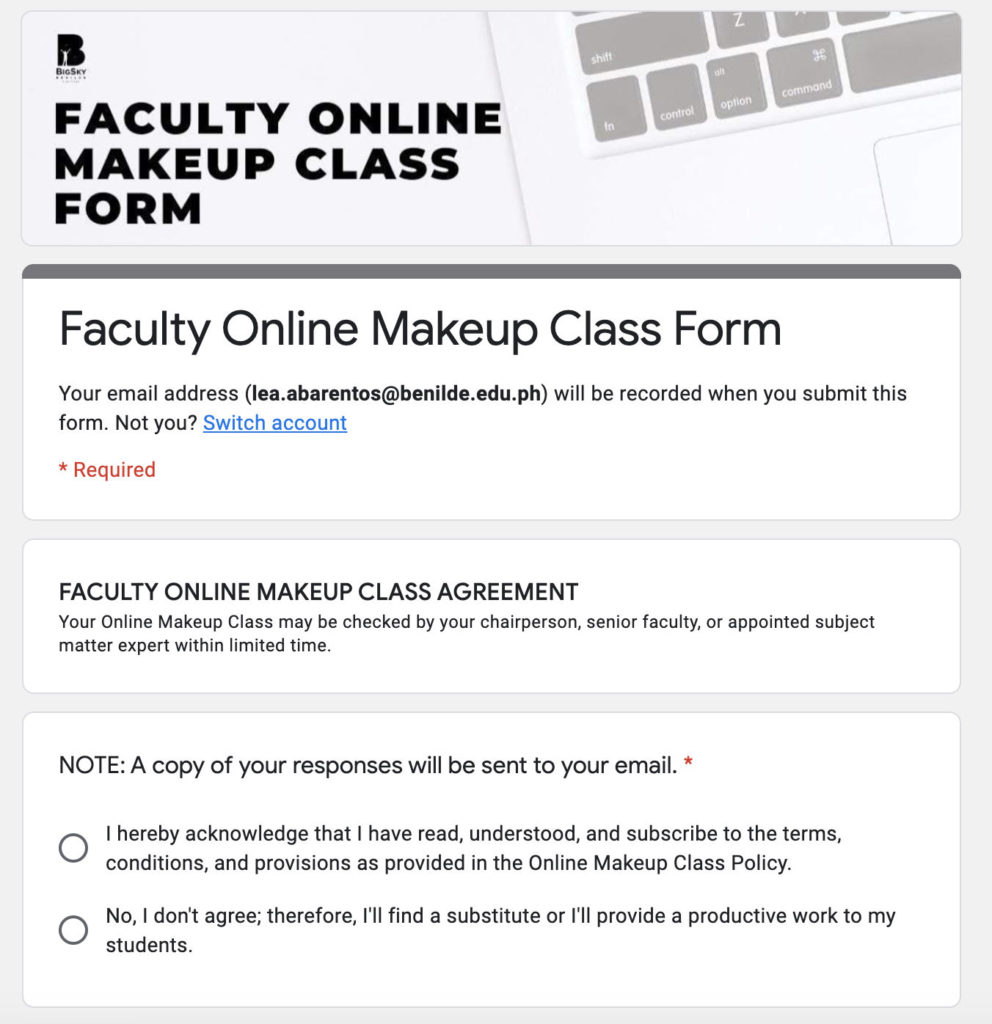Select the 'No, I don't agree' option
This screenshot has height=1024, width=992.
pyautogui.click(x=72, y=929)
